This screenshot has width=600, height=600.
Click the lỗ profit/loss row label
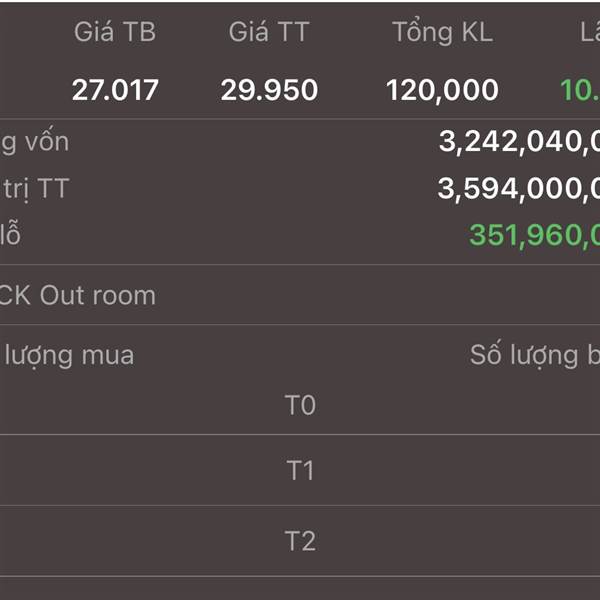click(x=10, y=235)
